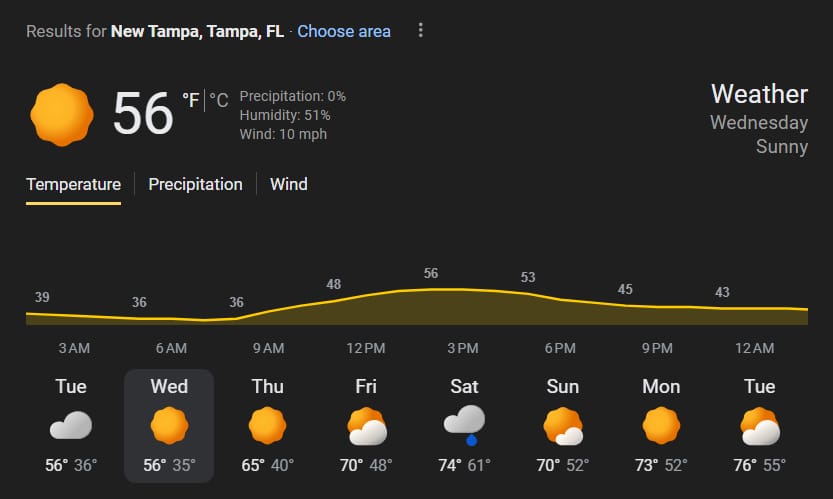This screenshot has height=499, width=833.
Task: Open the three-dot more options menu
Action: (x=420, y=31)
